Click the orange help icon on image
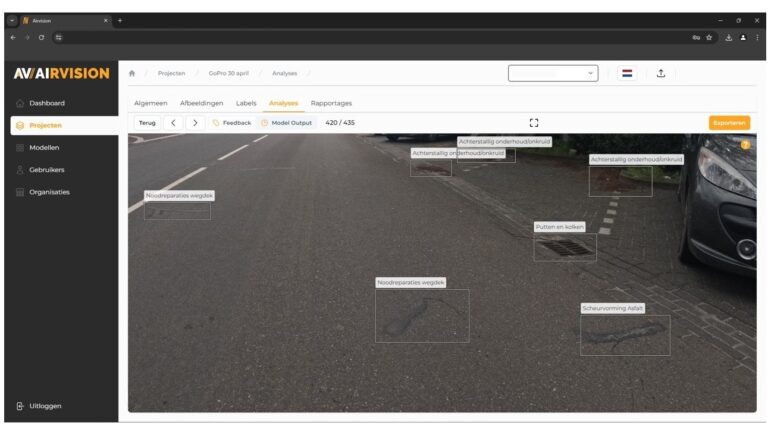The width and height of the screenshot is (768, 432). (745, 145)
